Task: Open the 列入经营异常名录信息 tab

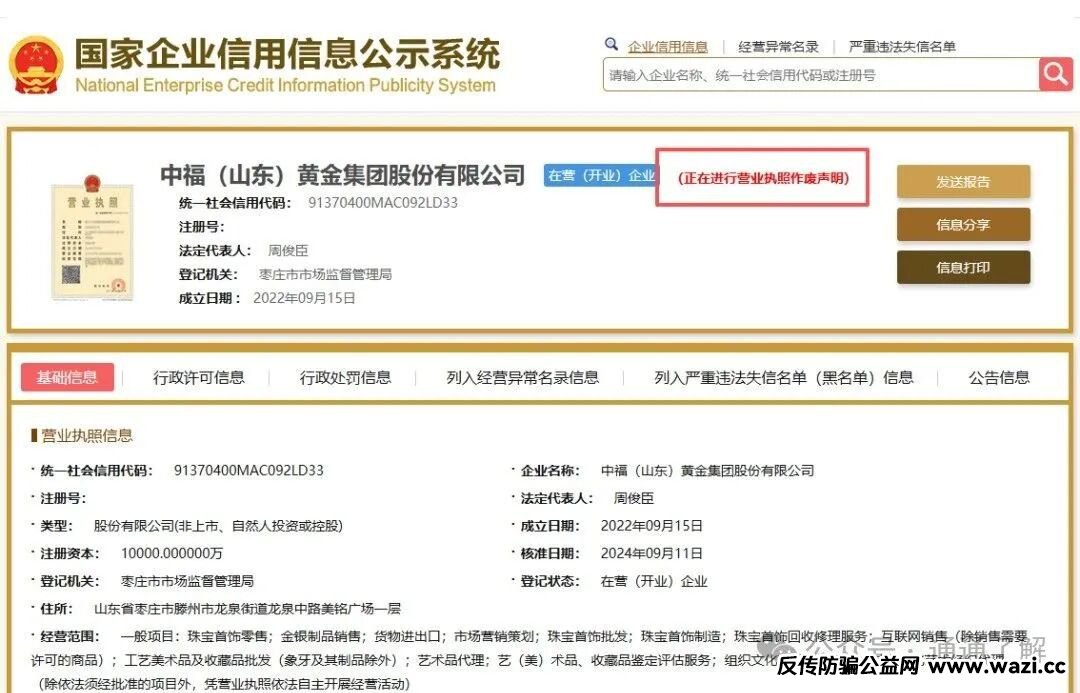Action: pyautogui.click(x=522, y=377)
